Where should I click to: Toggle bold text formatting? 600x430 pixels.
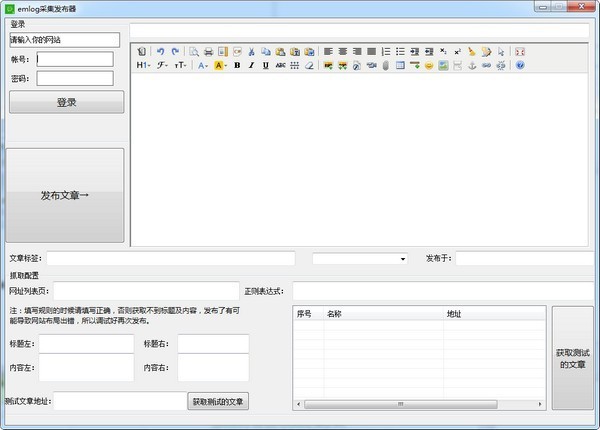[237, 65]
